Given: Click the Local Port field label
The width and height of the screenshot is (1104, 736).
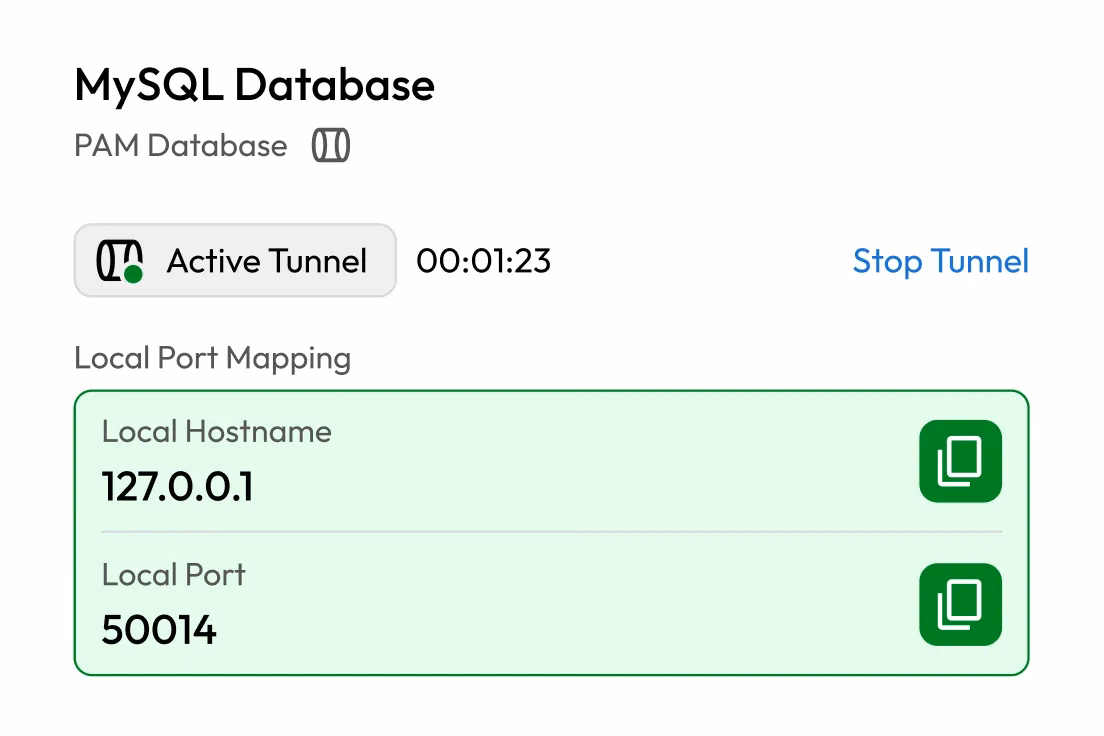Looking at the screenshot, I should click(173, 575).
